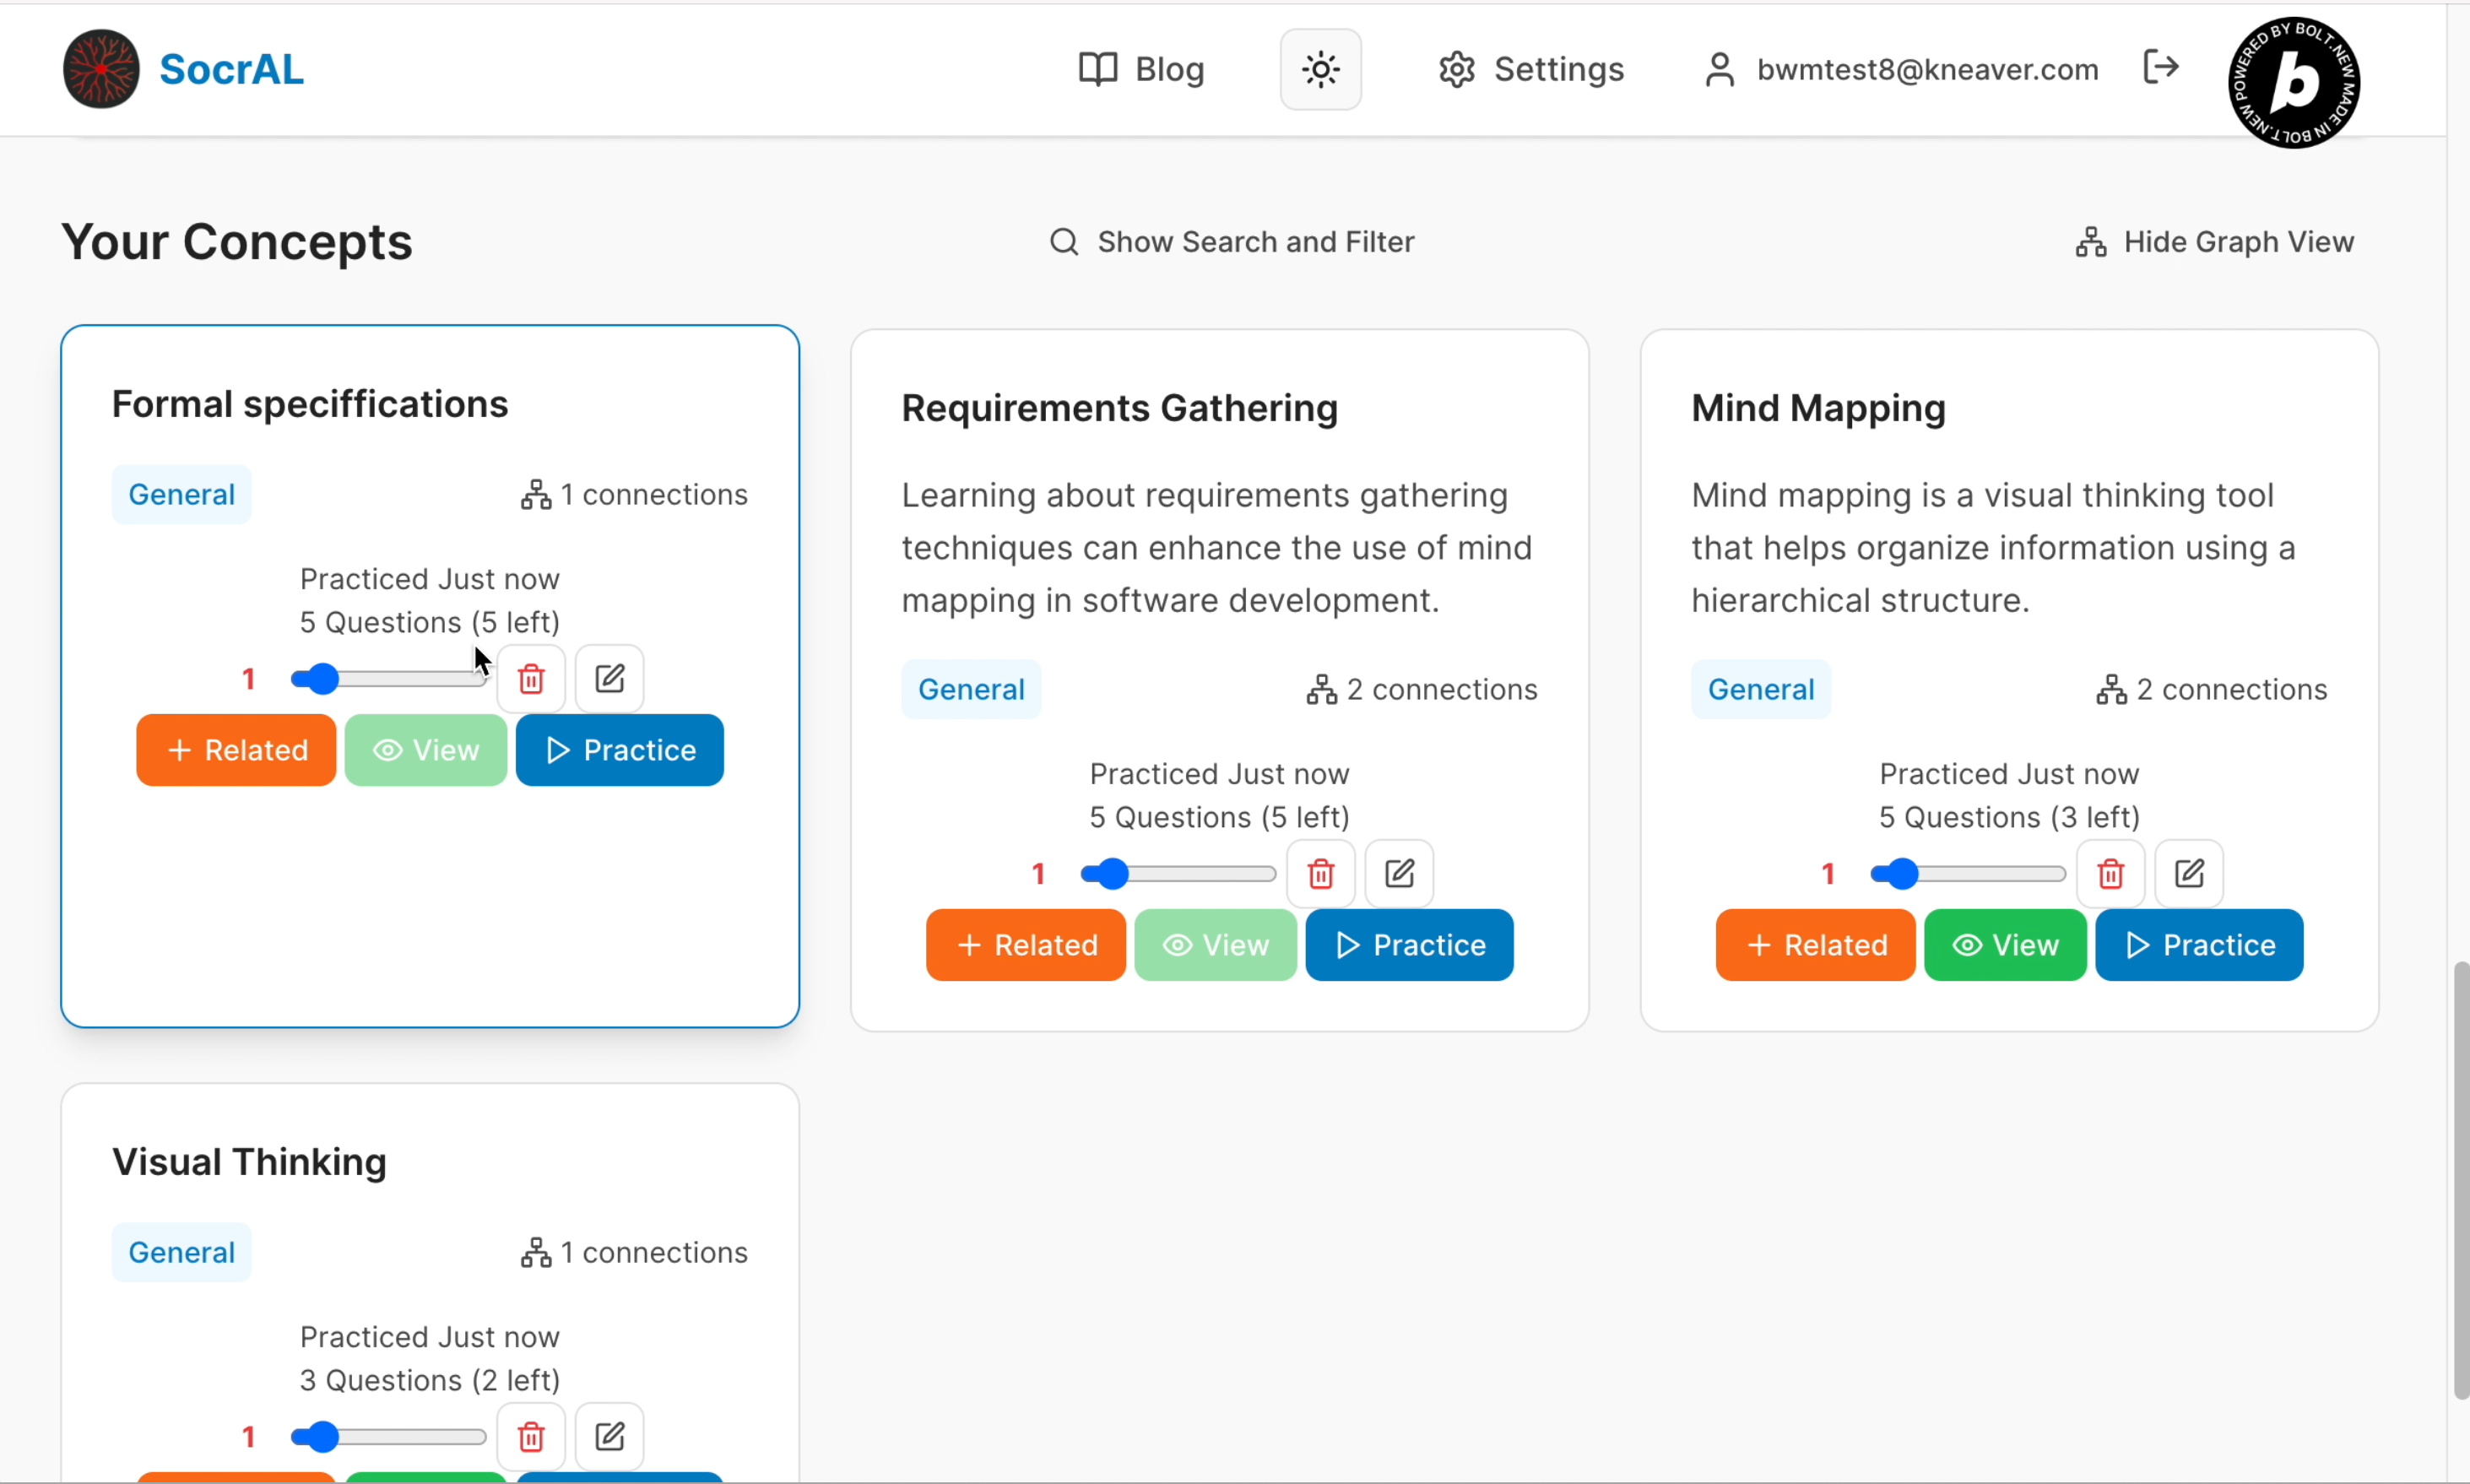Add Related concept to Mind Mapping
The image size is (2470, 1484).
1814,945
